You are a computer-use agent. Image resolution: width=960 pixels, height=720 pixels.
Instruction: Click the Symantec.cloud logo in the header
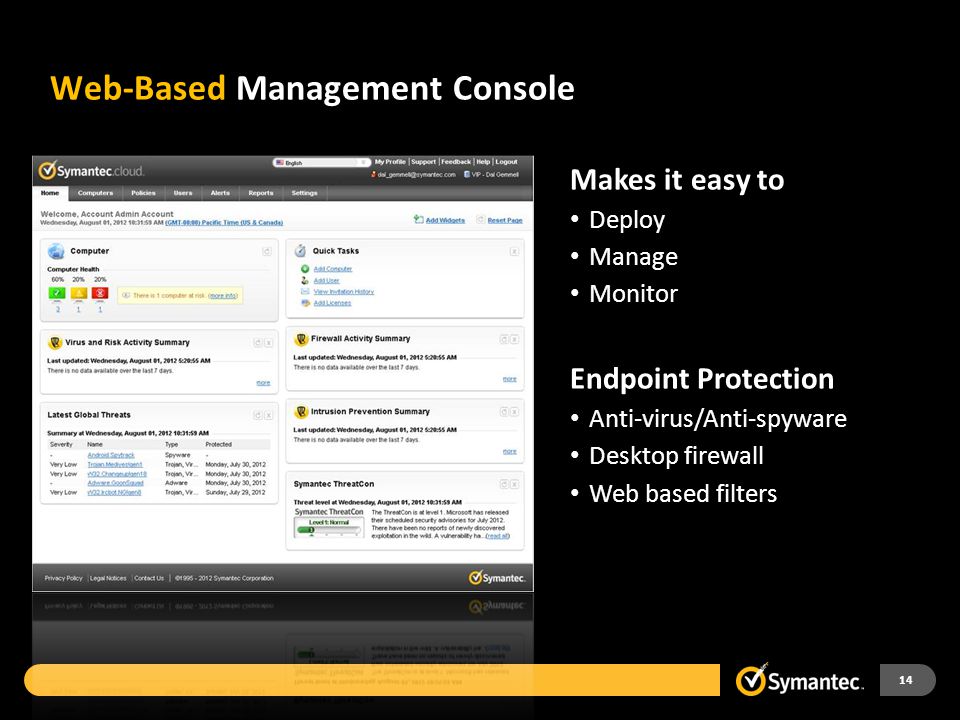pos(91,171)
